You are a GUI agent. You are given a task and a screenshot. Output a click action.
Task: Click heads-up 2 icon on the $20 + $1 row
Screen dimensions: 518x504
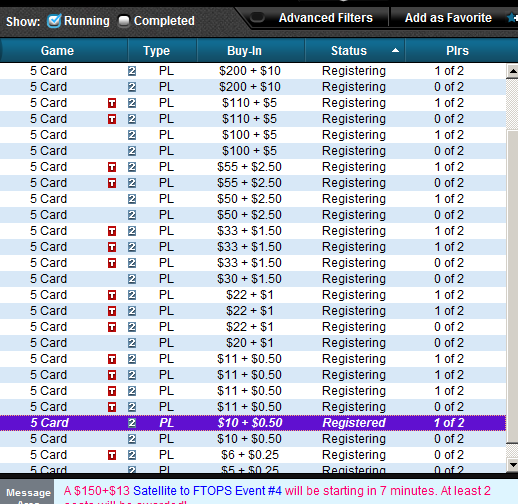point(132,343)
